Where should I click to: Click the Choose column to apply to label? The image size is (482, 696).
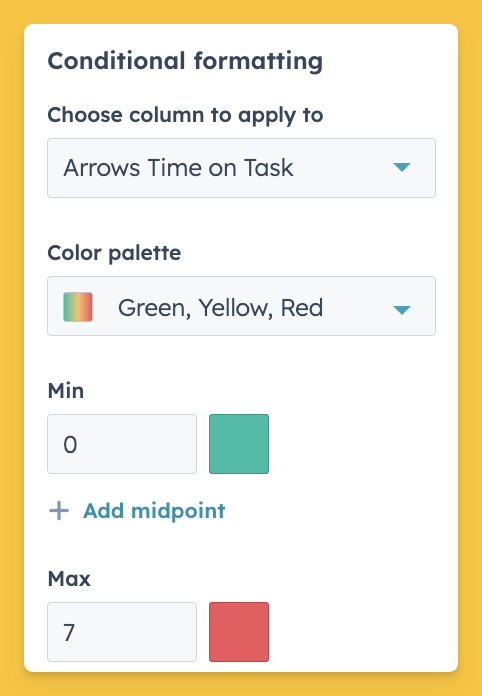click(185, 115)
